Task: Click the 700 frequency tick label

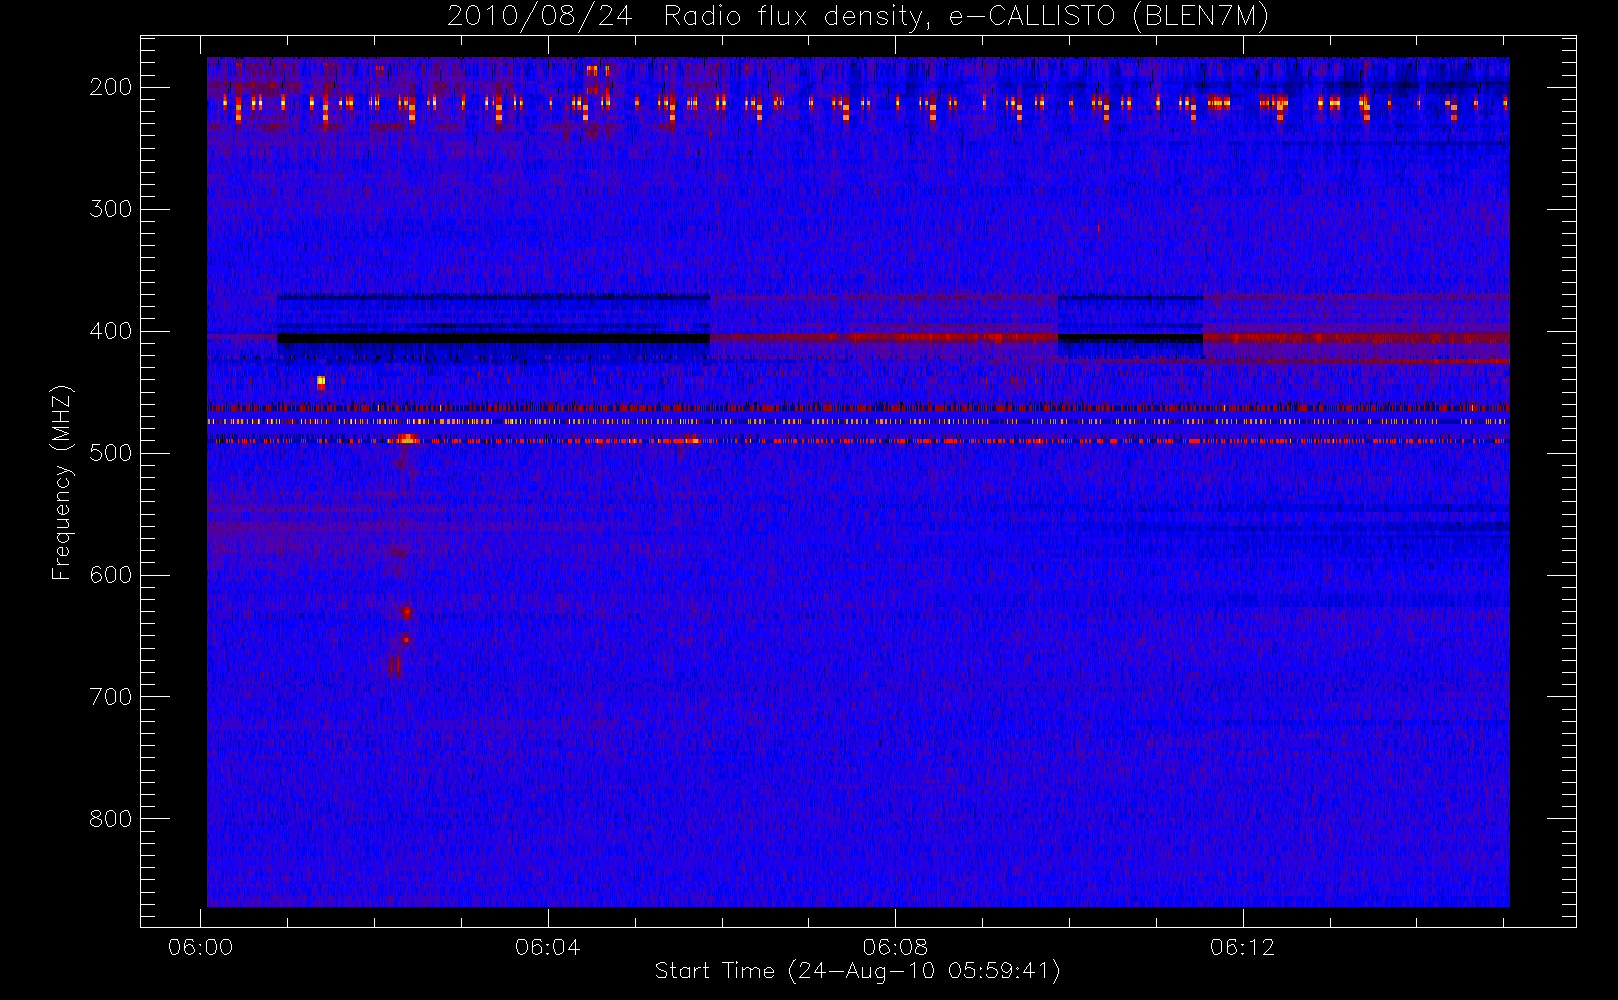Action: click(111, 697)
